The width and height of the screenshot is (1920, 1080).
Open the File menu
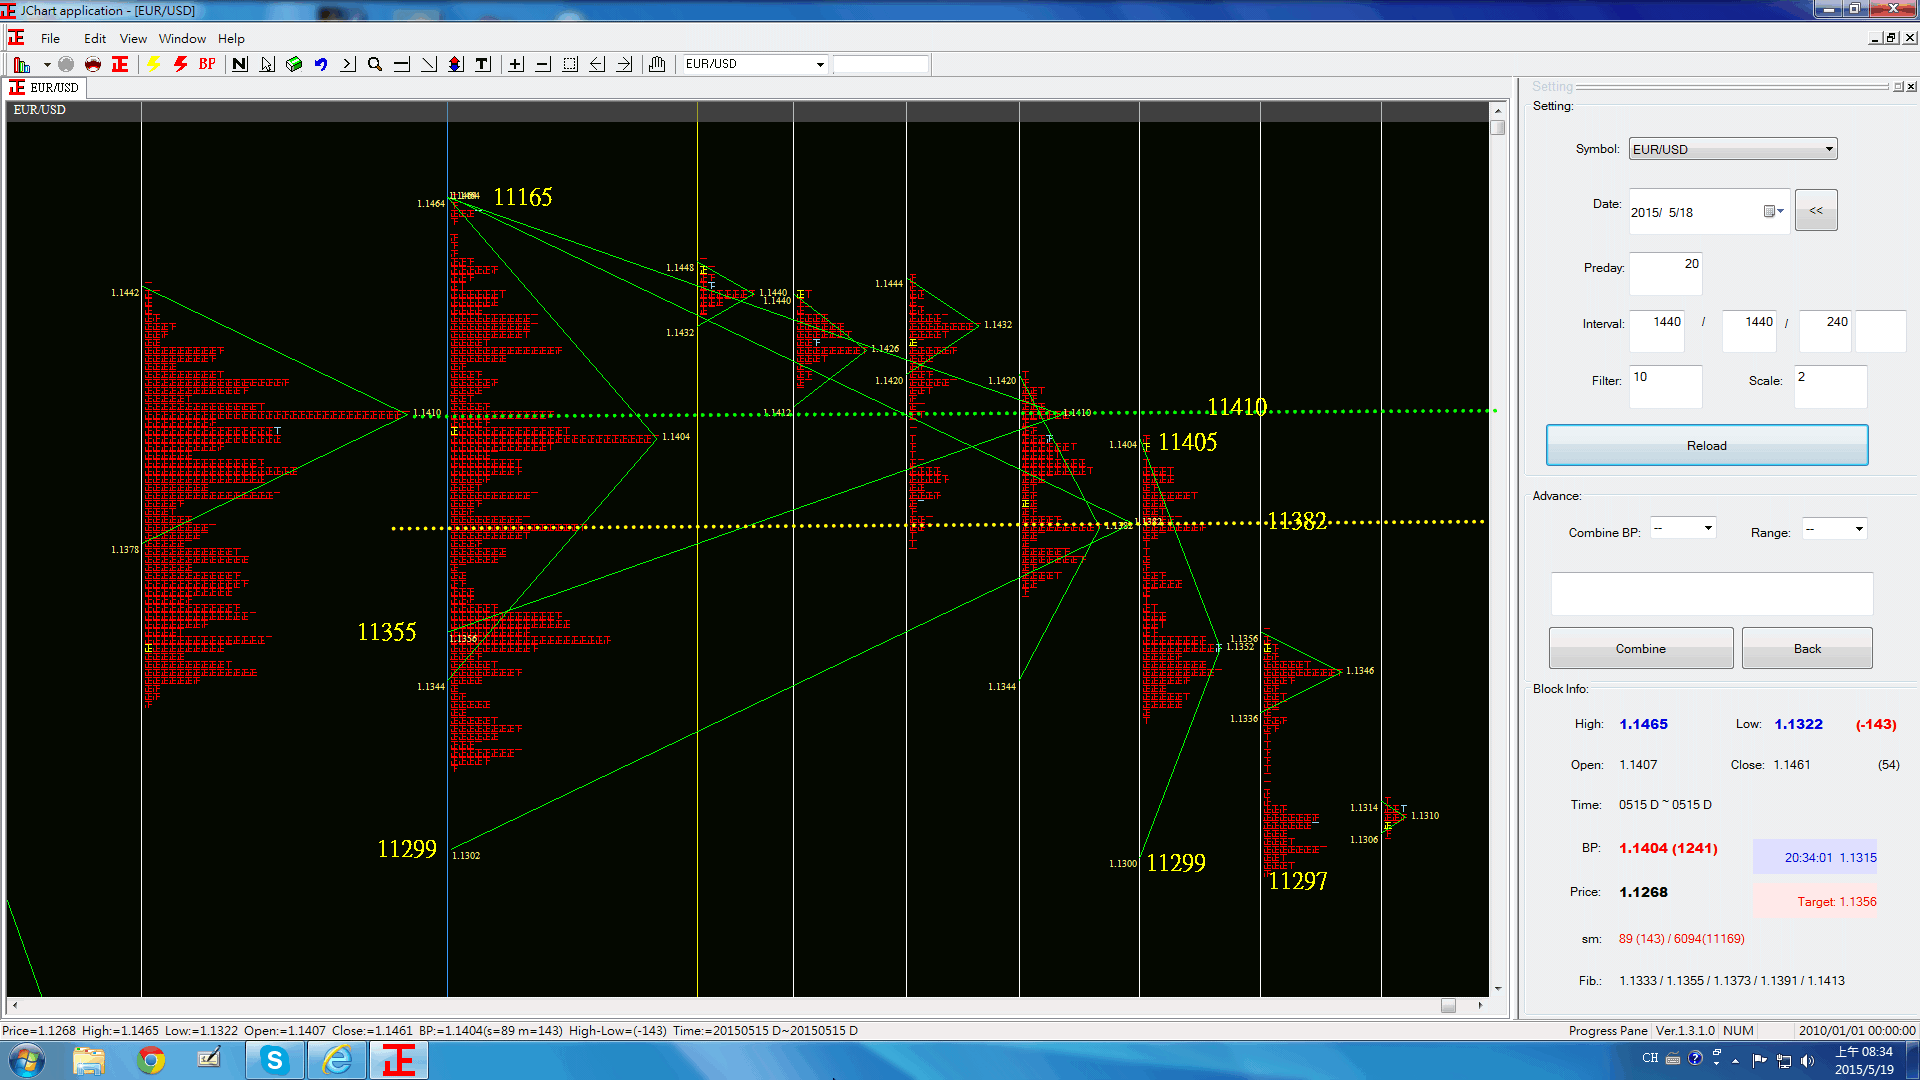pyautogui.click(x=50, y=39)
